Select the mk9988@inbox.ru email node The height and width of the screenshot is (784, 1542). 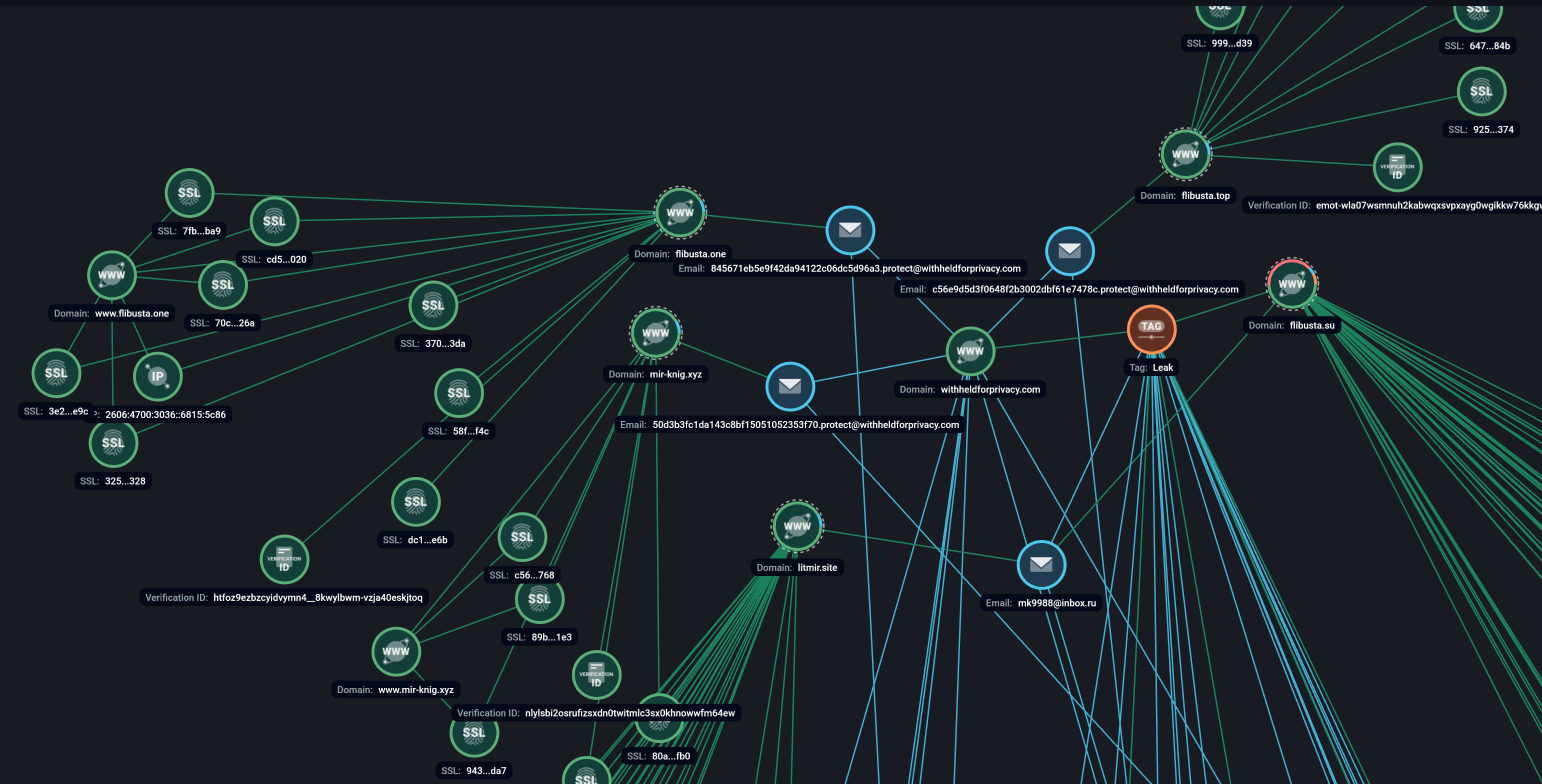point(1041,565)
